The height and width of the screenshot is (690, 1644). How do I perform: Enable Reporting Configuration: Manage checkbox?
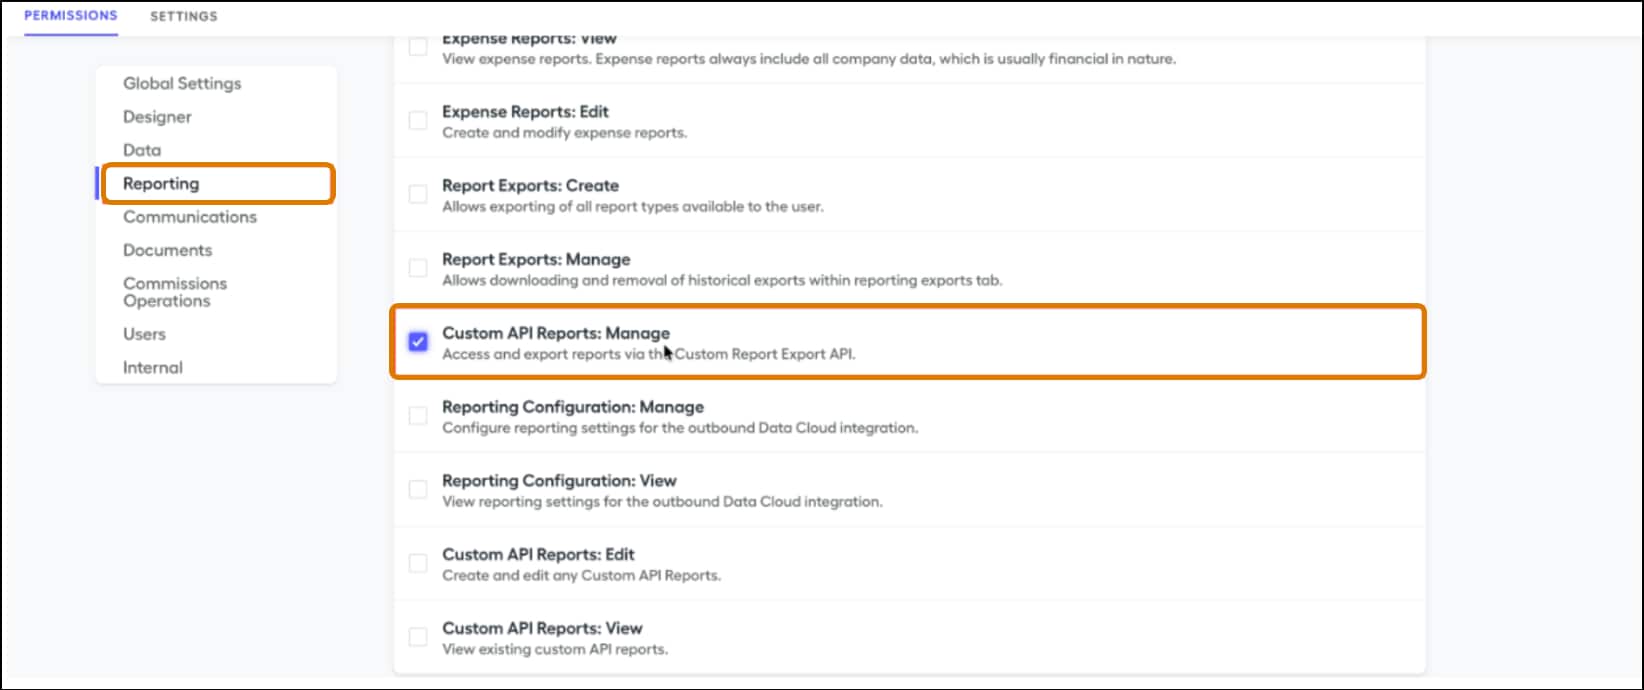(x=418, y=416)
